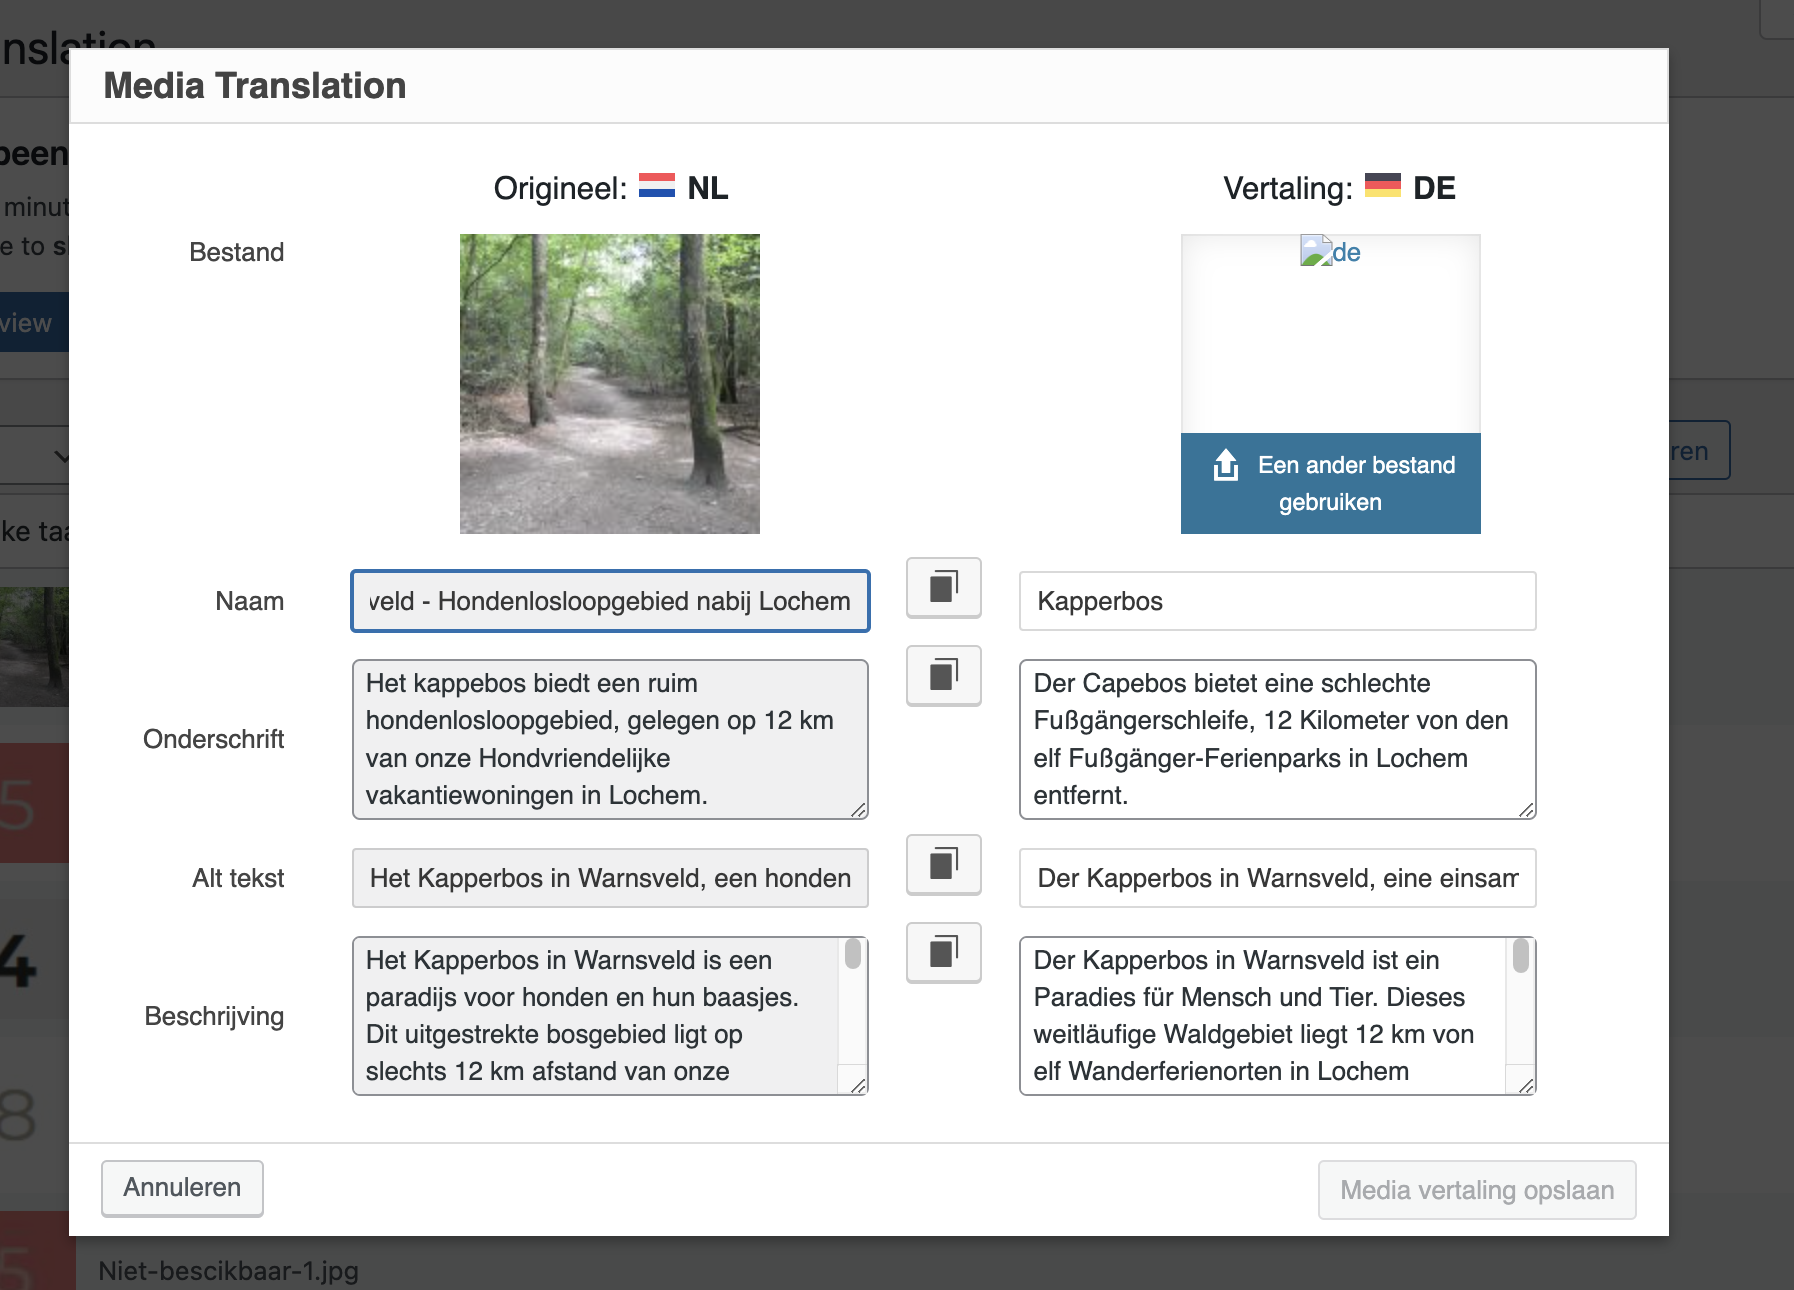Copy the original Naam to the translation

pos(943,587)
